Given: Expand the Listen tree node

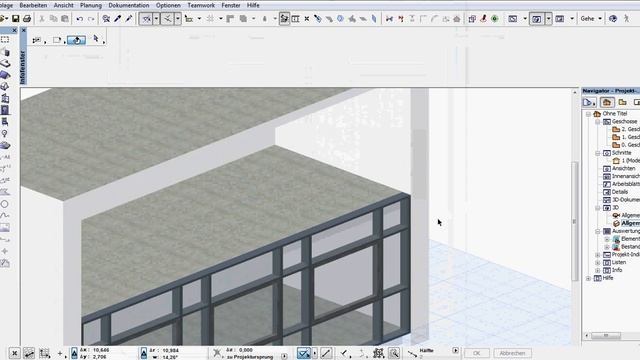Looking at the screenshot, I should 598,262.
